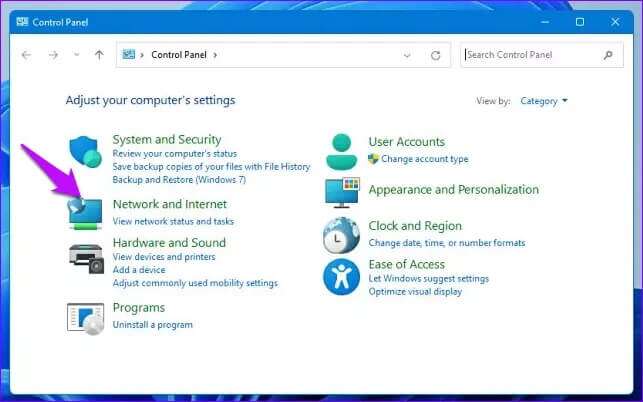Open System and Security heading link
The height and width of the screenshot is (402, 643).
click(167, 139)
